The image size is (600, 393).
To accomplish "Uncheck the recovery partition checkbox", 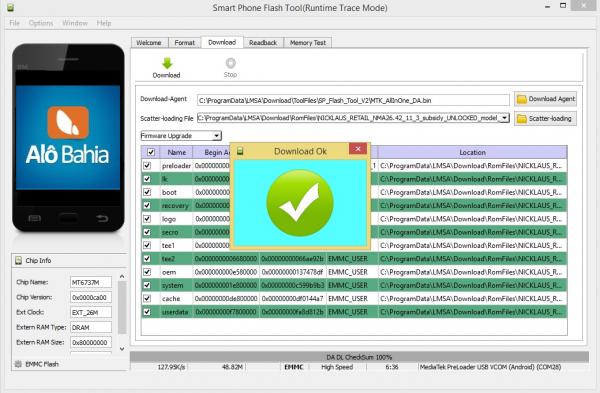I will coord(147,205).
